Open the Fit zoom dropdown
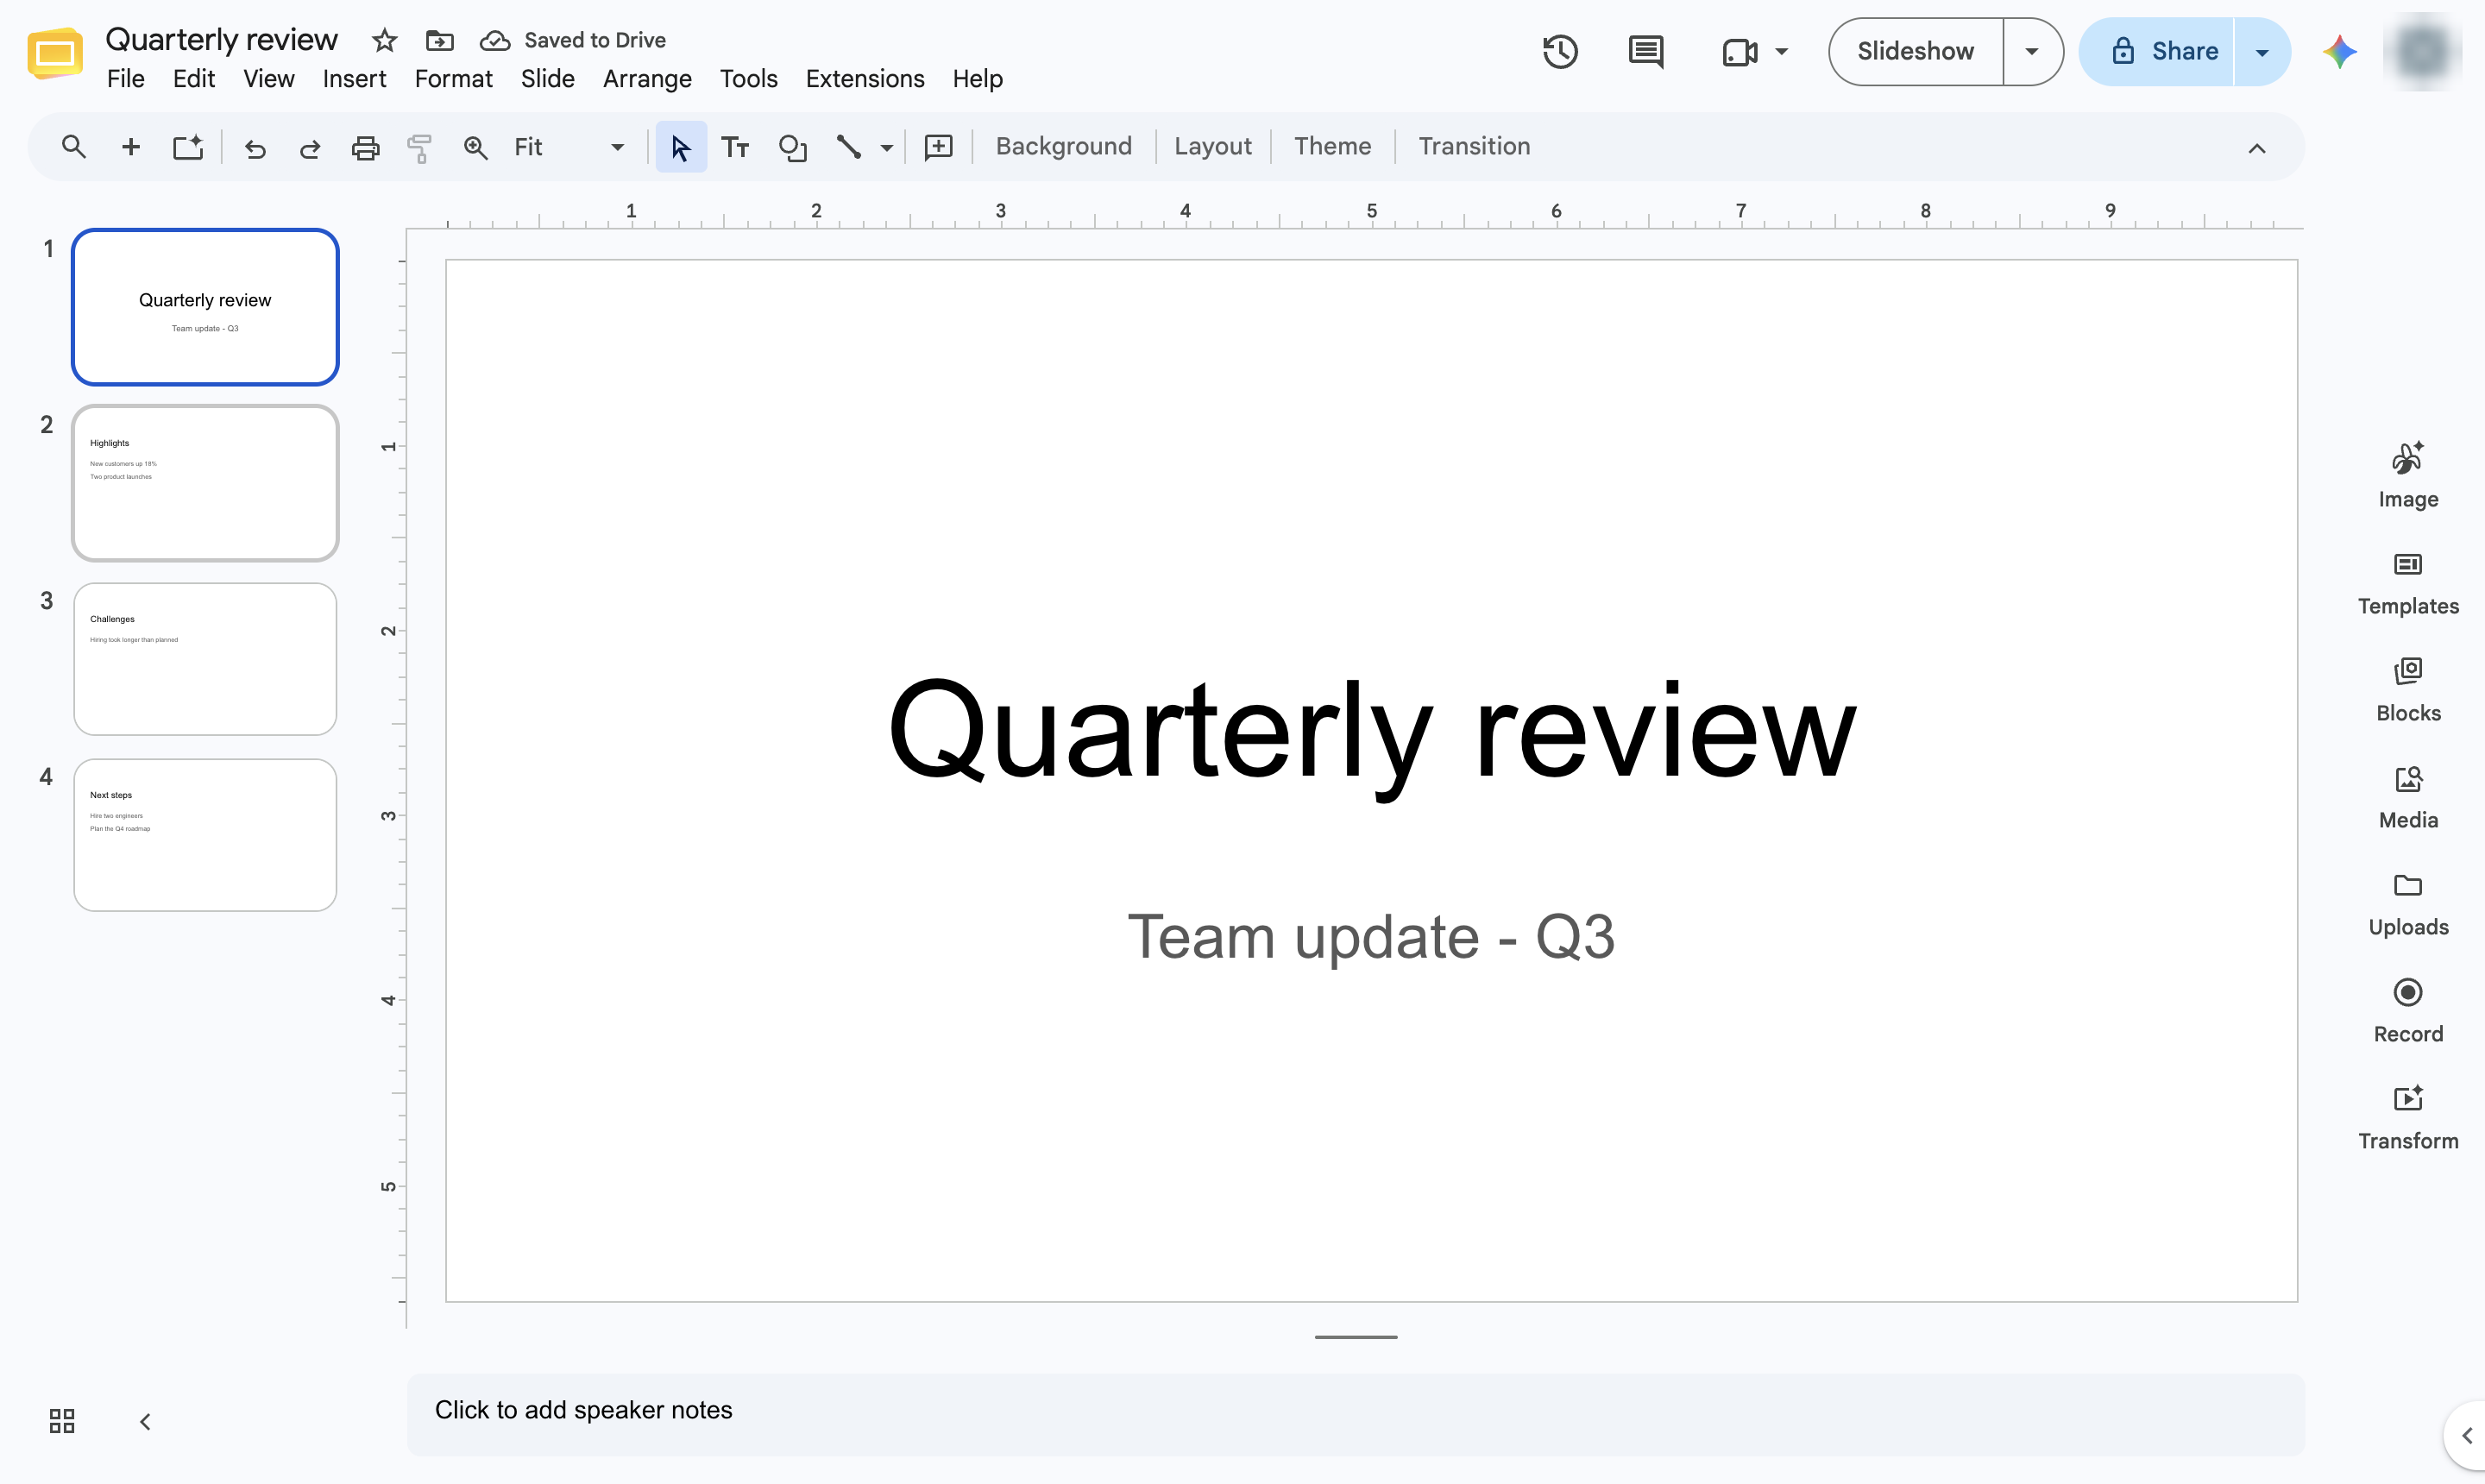The width and height of the screenshot is (2485, 1484). pyautogui.click(x=569, y=148)
